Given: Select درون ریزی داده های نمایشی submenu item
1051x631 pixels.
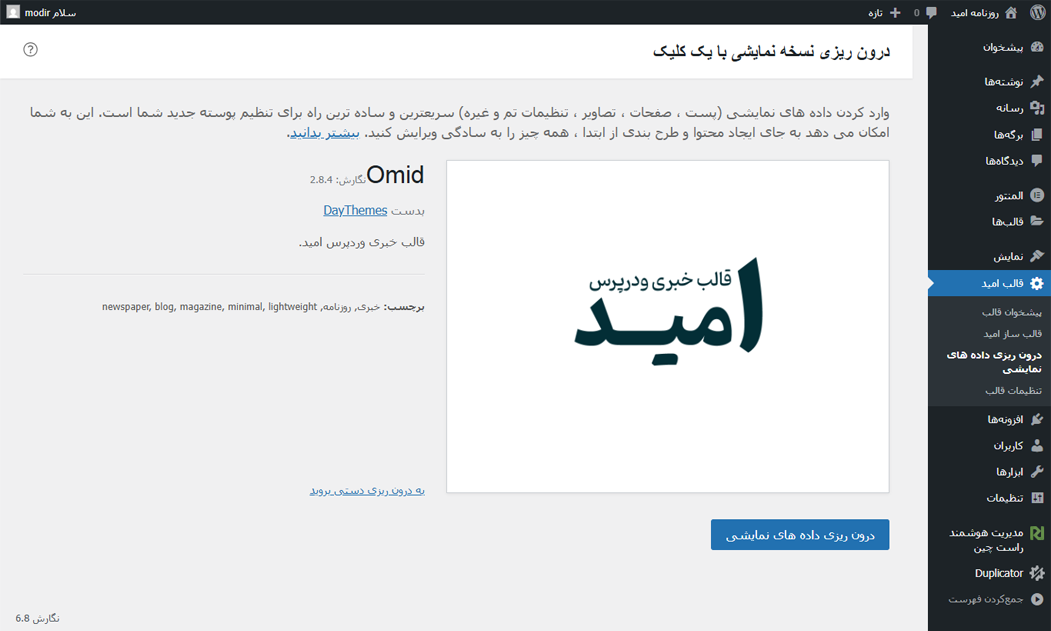Looking at the screenshot, I should tap(994, 361).
